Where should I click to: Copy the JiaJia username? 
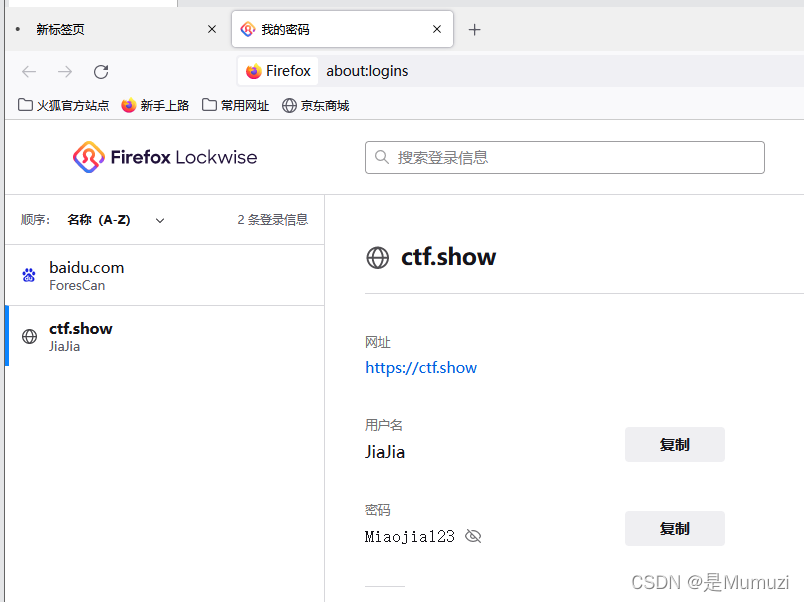(x=674, y=444)
